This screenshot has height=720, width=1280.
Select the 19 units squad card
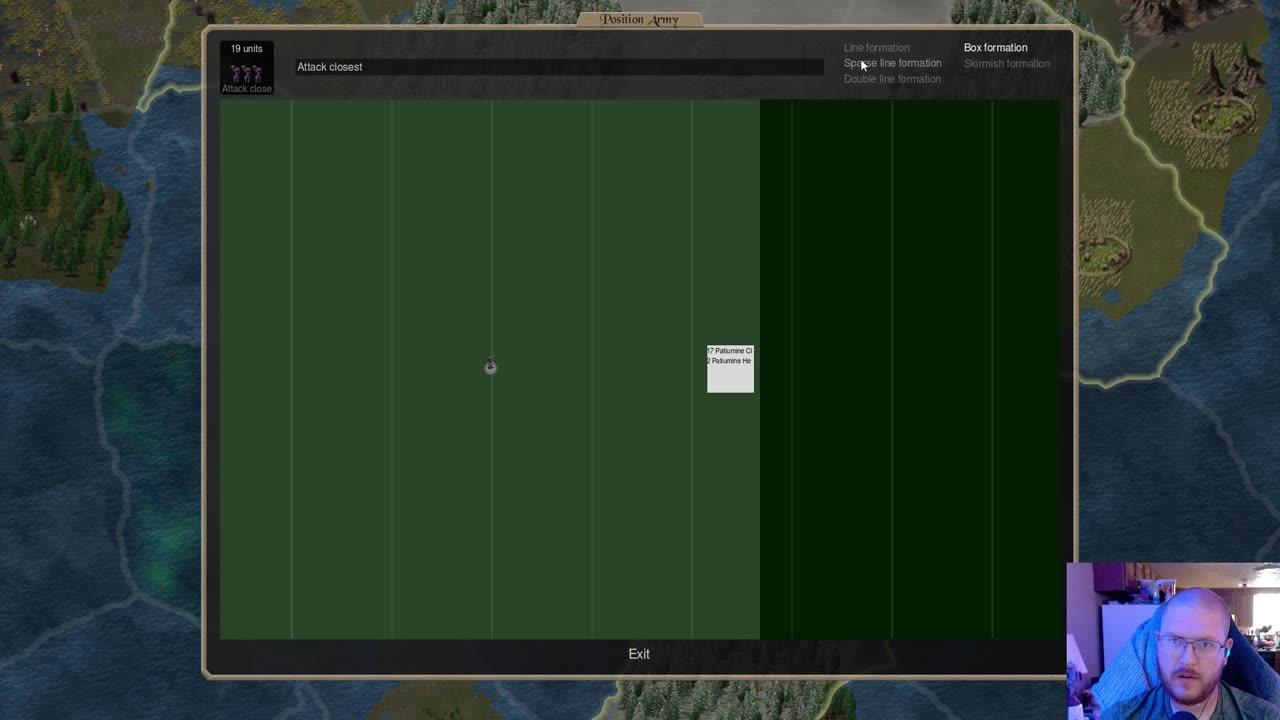tap(247, 67)
